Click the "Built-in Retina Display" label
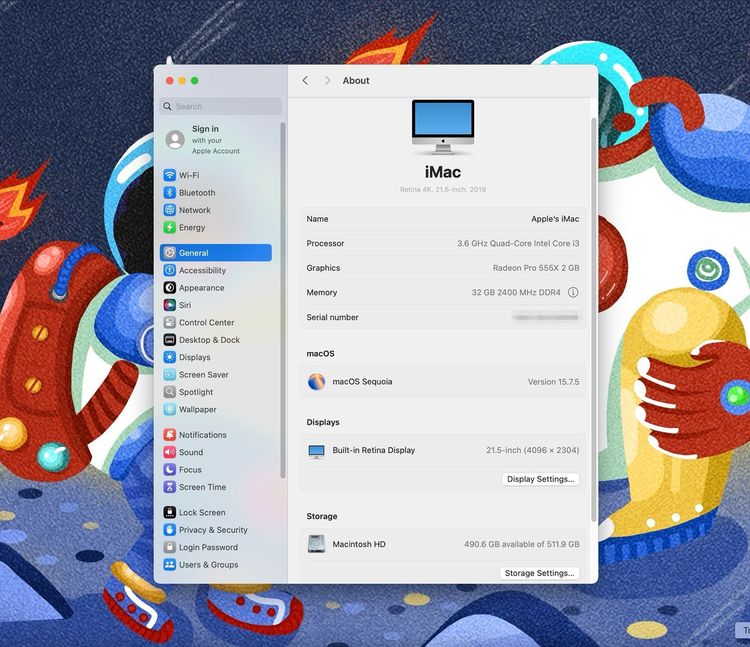This screenshot has height=647, width=750. [x=374, y=450]
